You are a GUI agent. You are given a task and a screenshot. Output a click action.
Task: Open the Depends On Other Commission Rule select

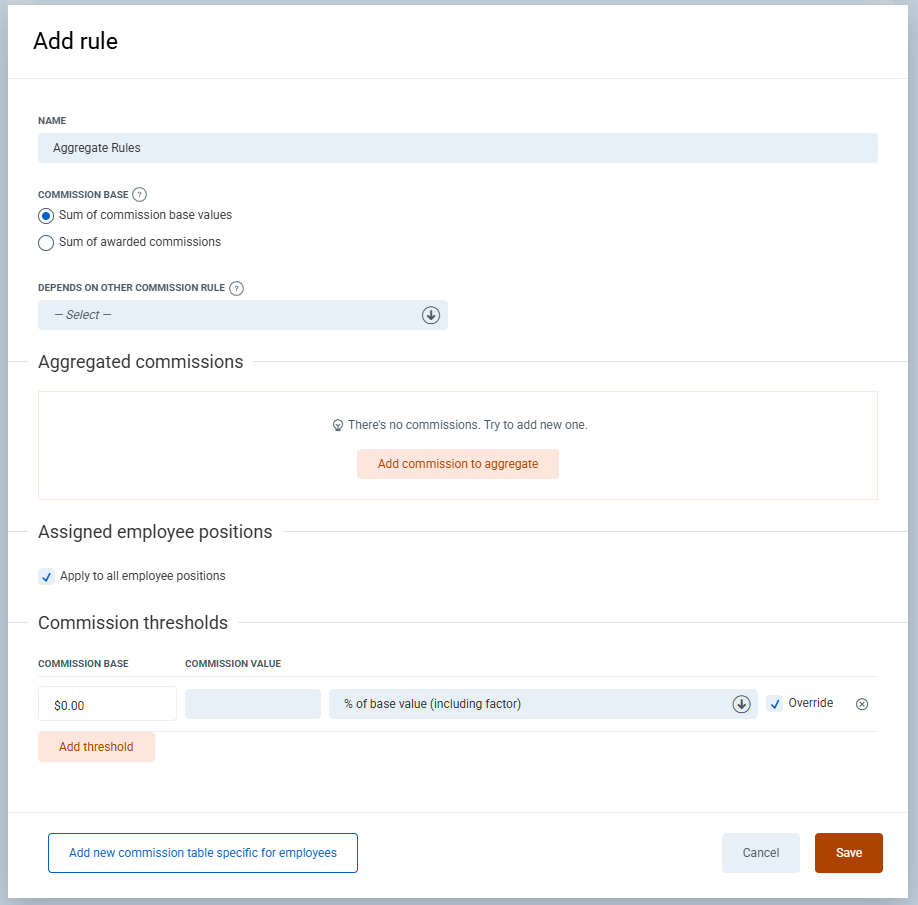[x=242, y=315]
